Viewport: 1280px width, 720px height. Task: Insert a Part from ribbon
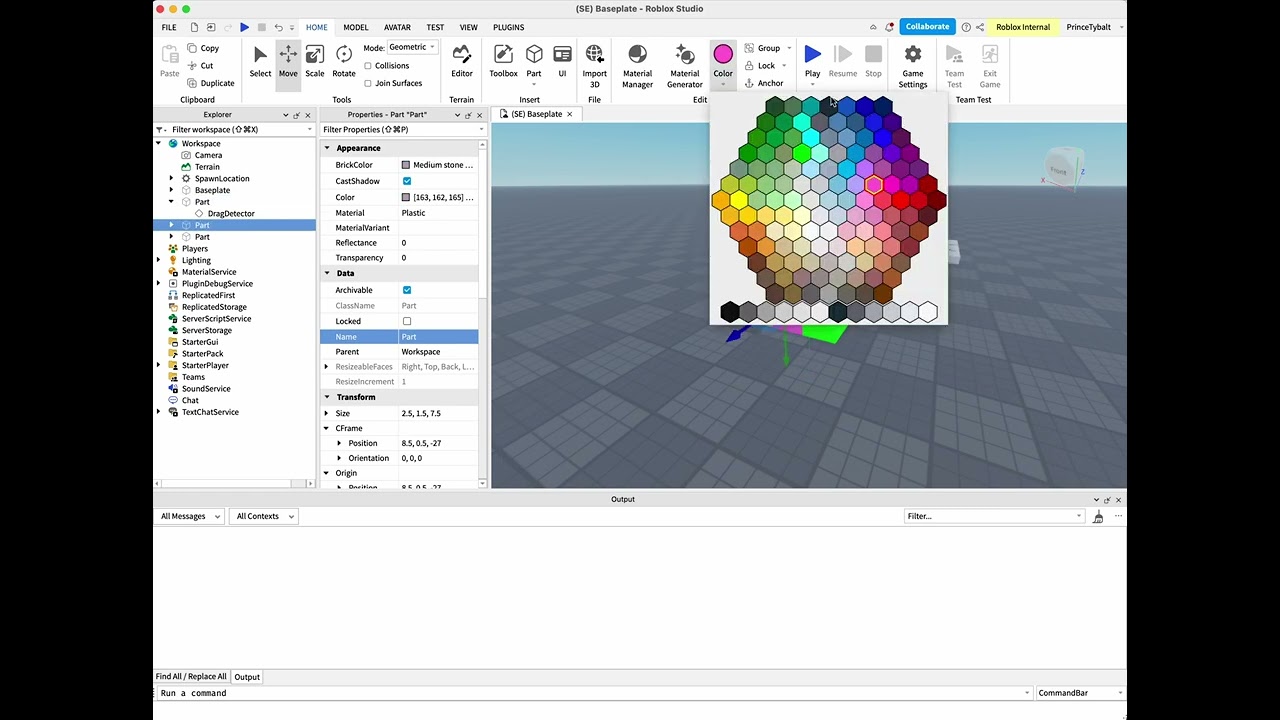[534, 62]
